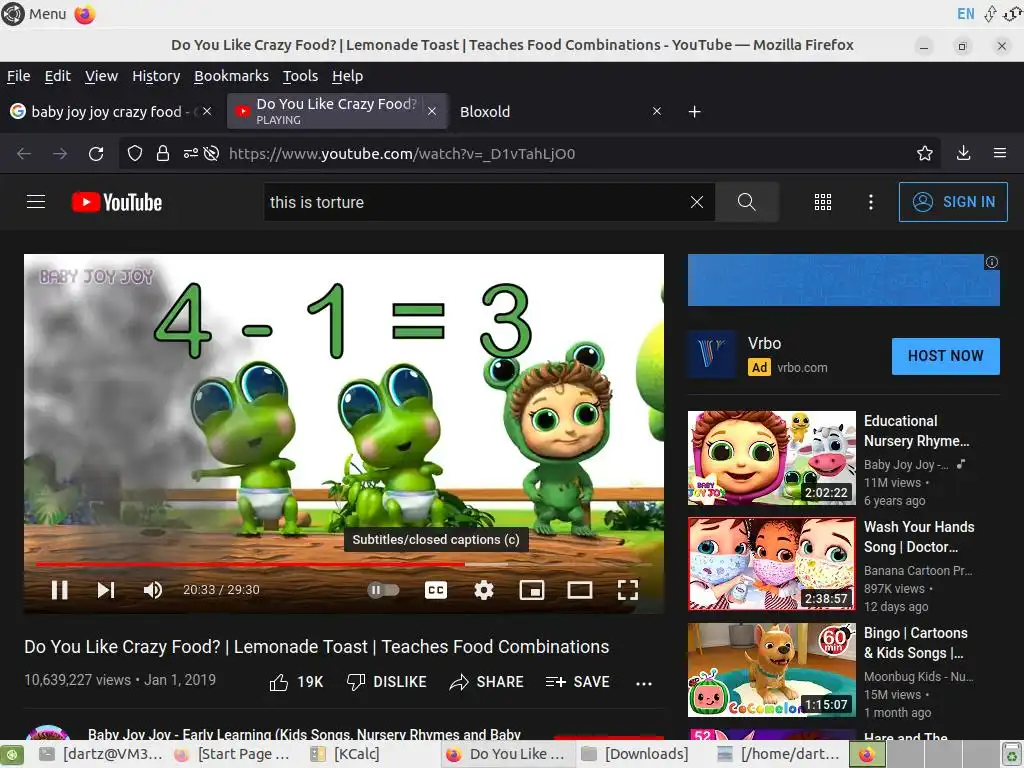The height and width of the screenshot is (768, 1024).
Task: Turn on closed captions
Action: 436,590
